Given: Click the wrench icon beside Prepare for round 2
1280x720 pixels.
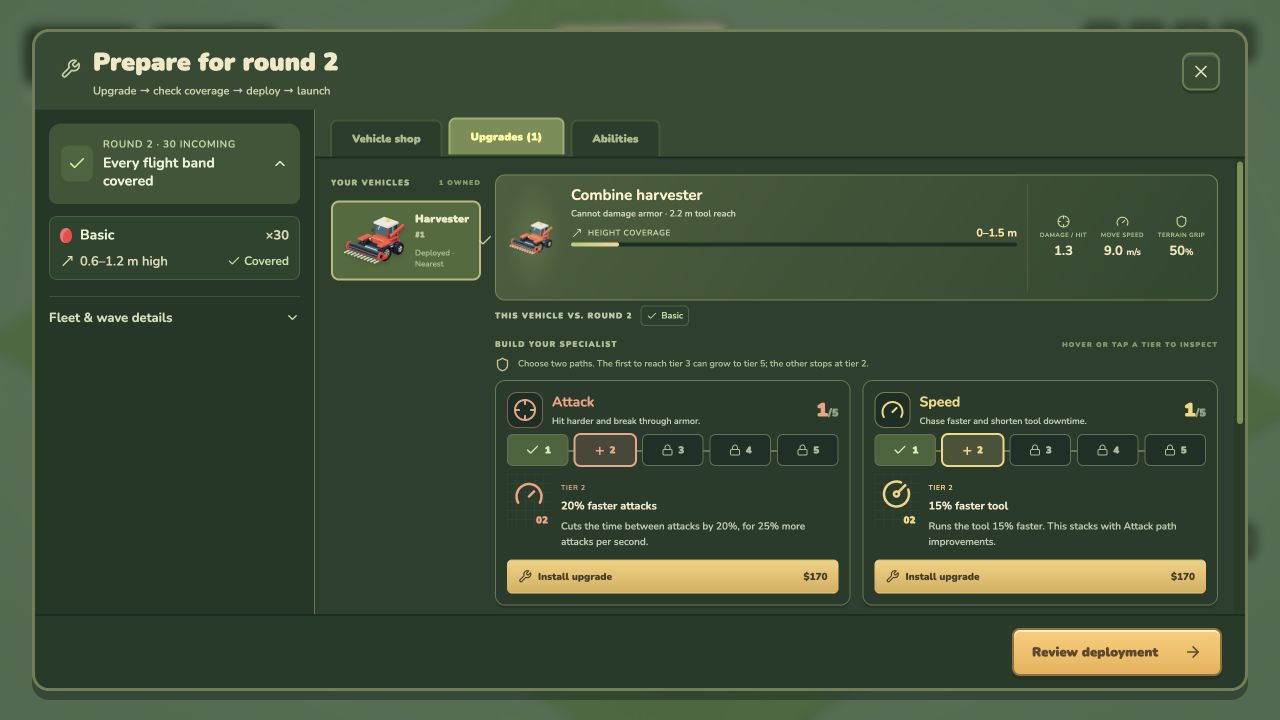Looking at the screenshot, I should pos(70,69).
